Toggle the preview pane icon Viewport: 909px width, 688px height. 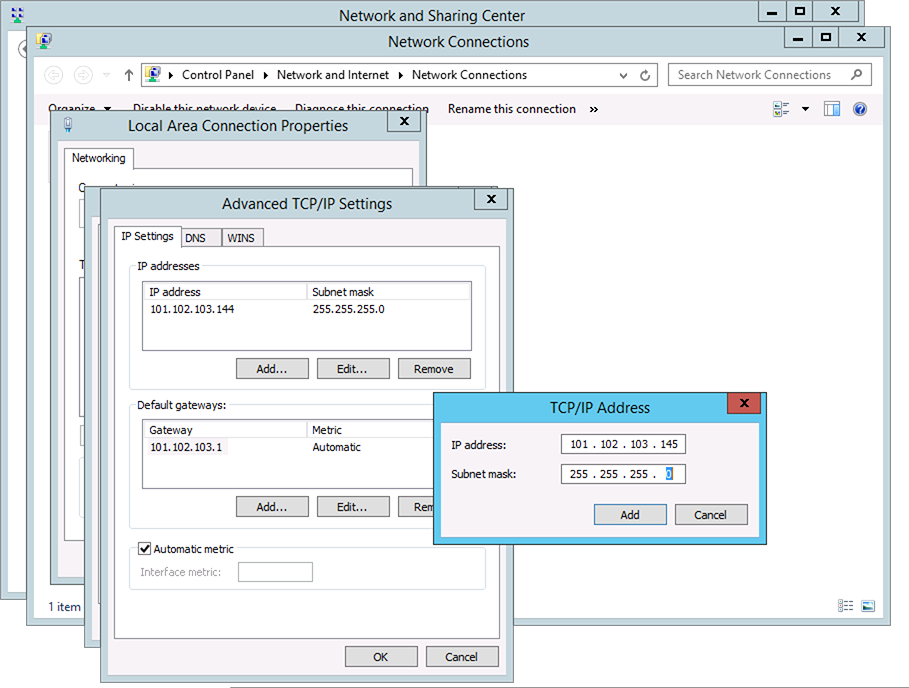click(832, 109)
